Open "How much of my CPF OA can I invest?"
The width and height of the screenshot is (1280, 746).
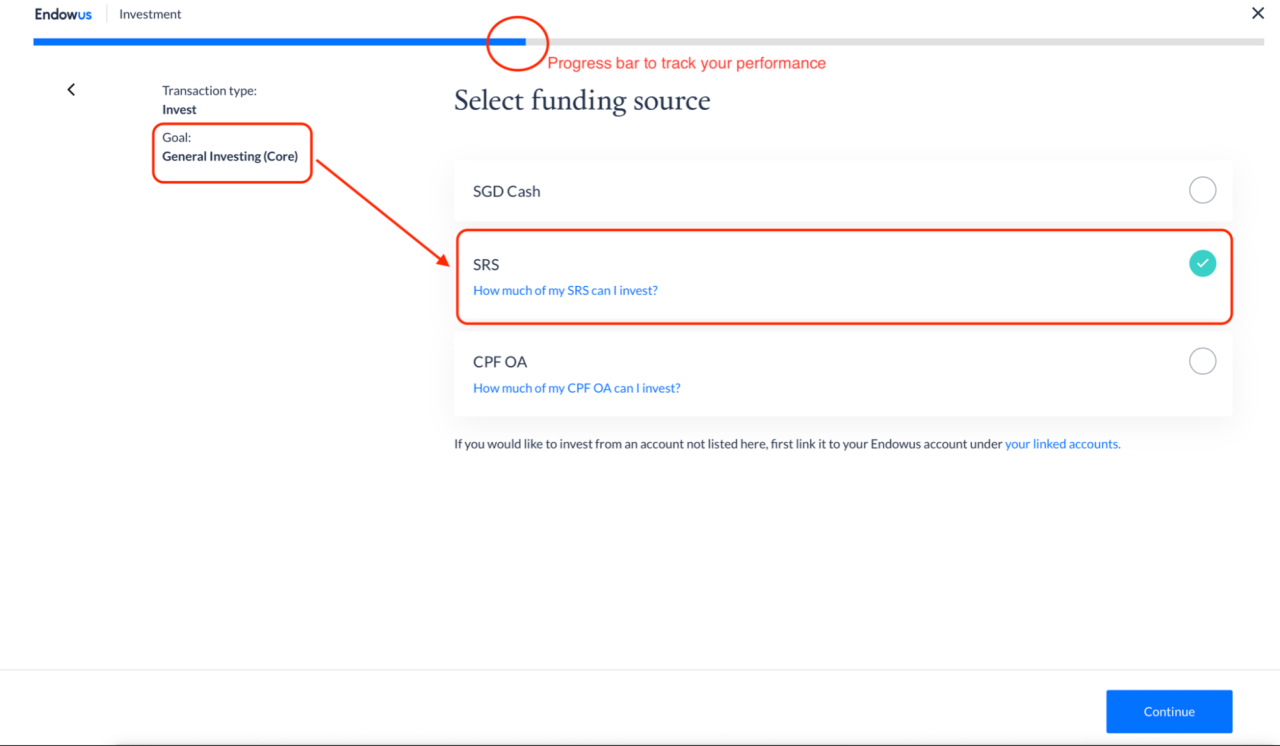pyautogui.click(x=576, y=388)
